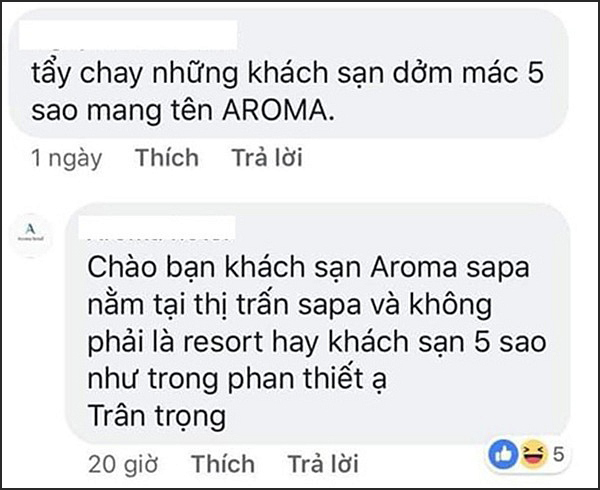600x490 pixels.
Task: Select Trả lời under the Aroma reply
Action: [x=323, y=464]
